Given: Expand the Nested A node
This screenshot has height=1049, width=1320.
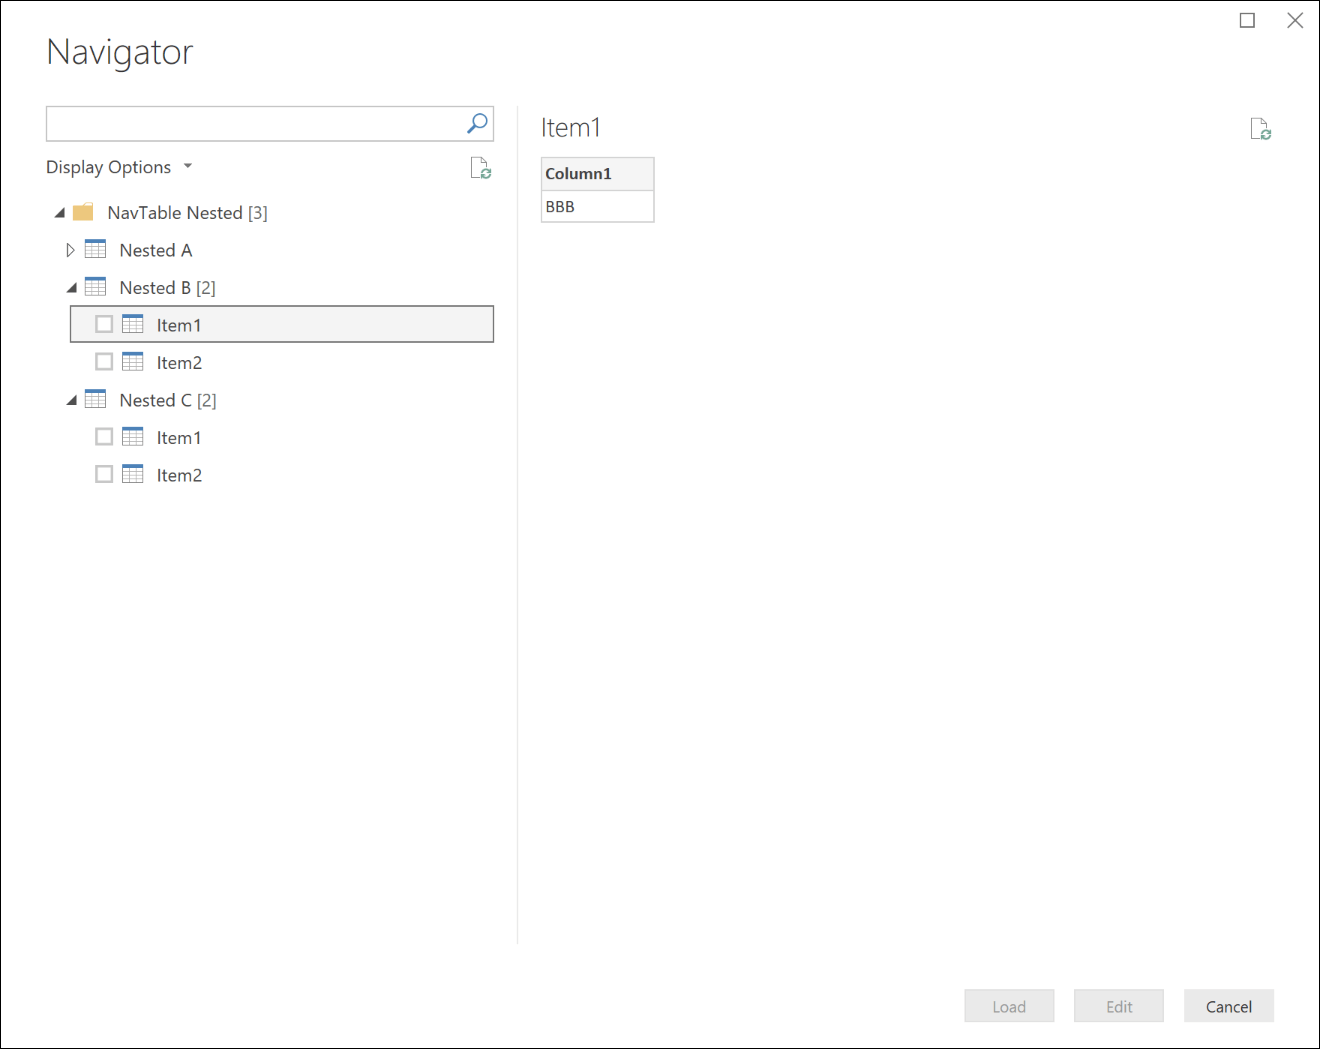Looking at the screenshot, I should coord(70,249).
